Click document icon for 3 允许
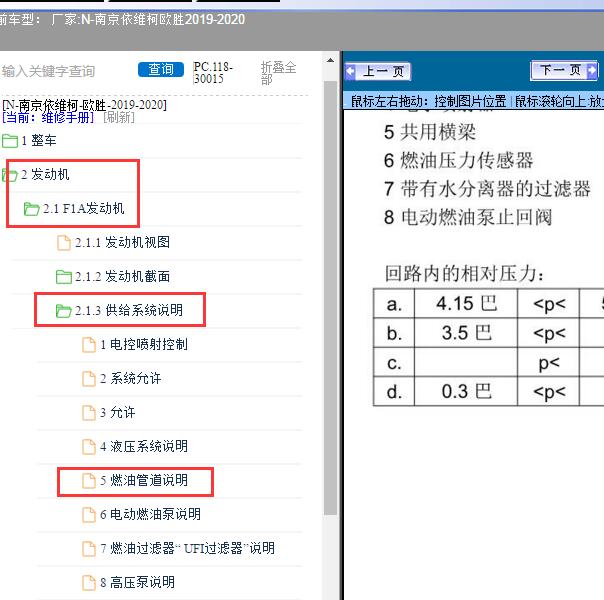This screenshot has width=604, height=600. [x=89, y=413]
